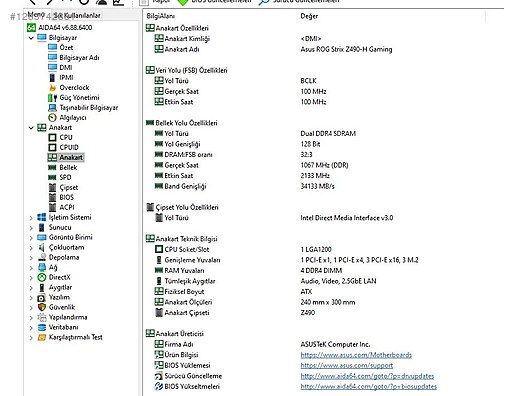
Task: Open the BIOS entry icon
Action: pyautogui.click(x=52, y=197)
